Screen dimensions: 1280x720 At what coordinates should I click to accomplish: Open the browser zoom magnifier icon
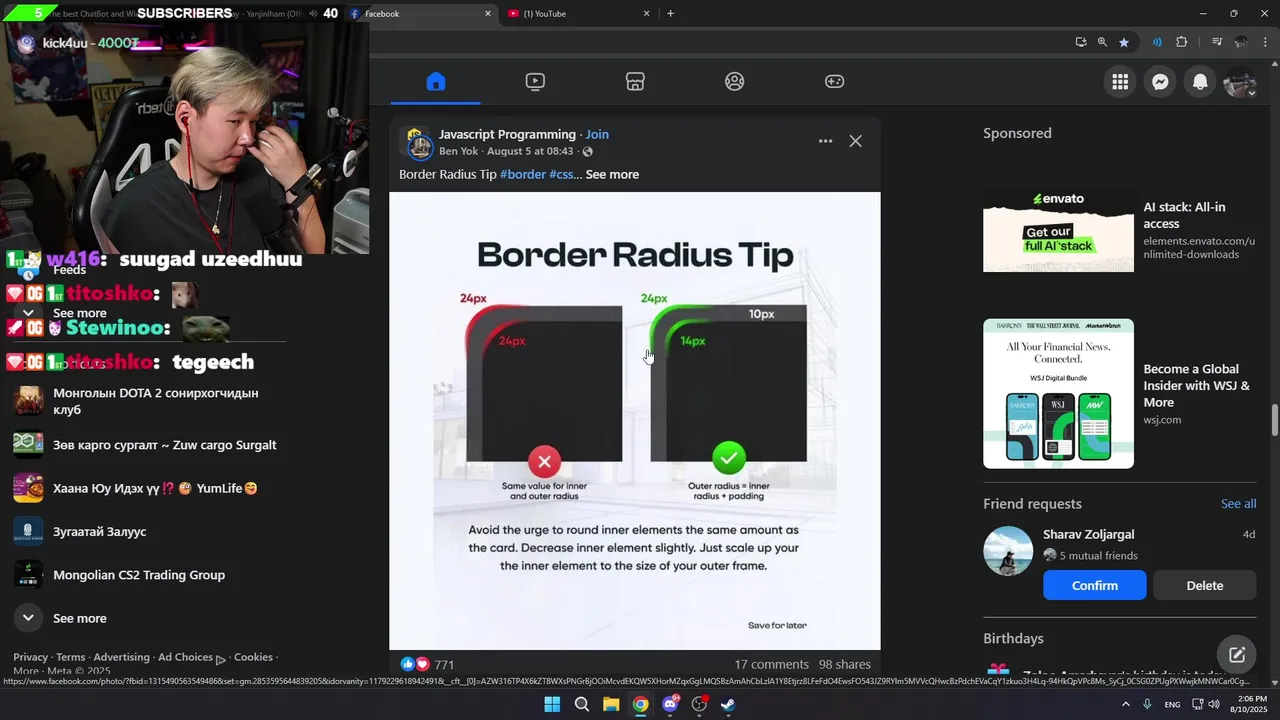(x=1102, y=42)
